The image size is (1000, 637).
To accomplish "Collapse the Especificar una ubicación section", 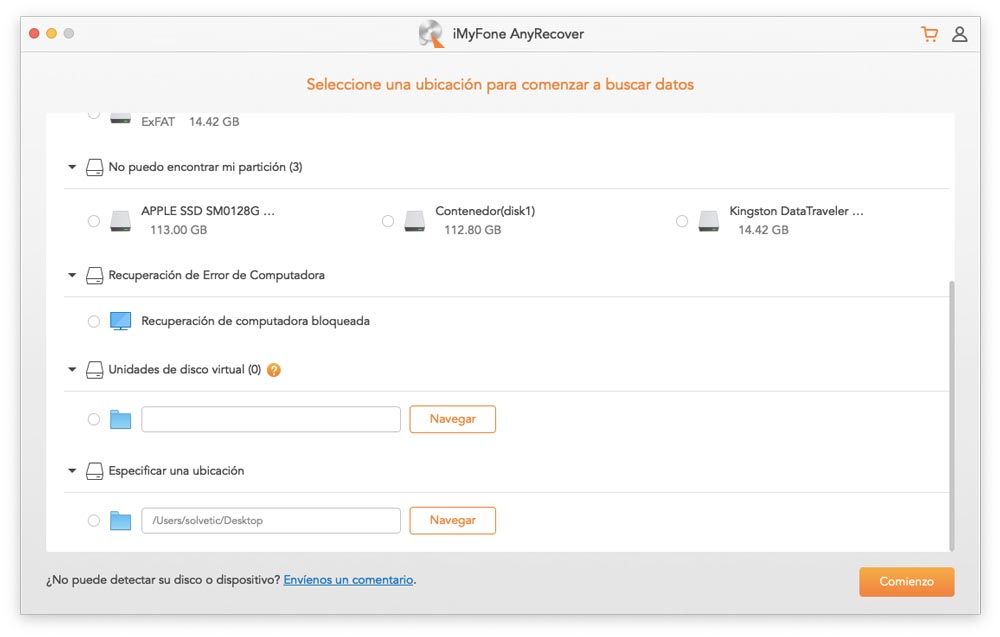I will click(x=72, y=471).
